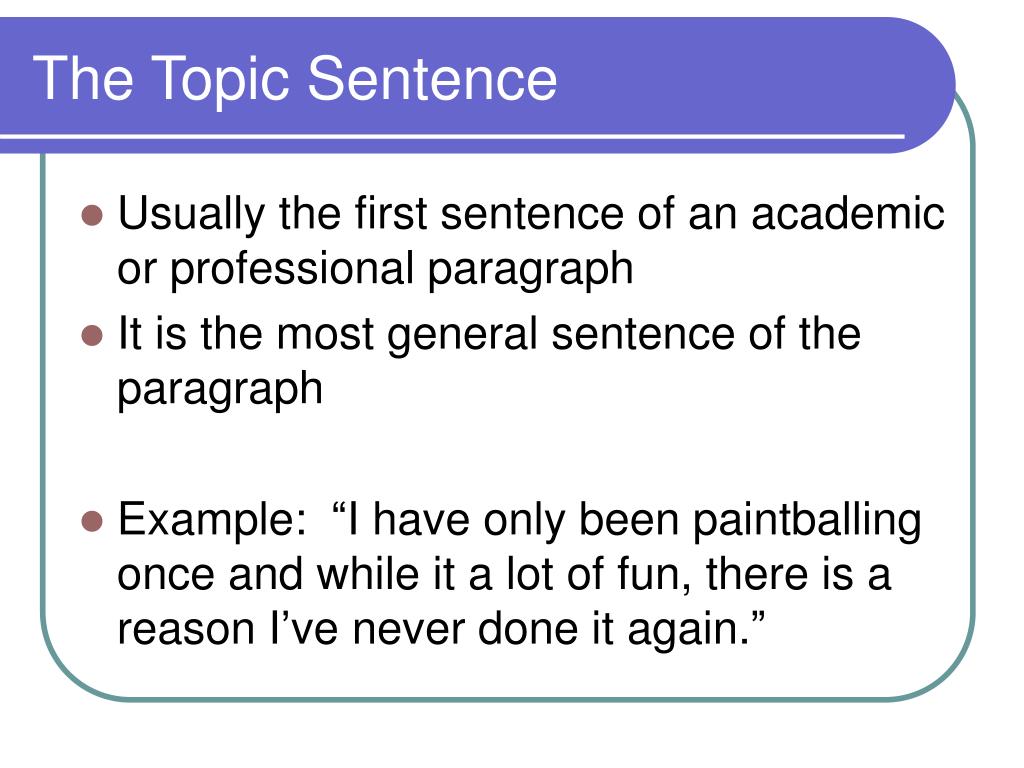Click the bullet dot before 'Usually the first'
1024x768 pixels.
(92, 215)
